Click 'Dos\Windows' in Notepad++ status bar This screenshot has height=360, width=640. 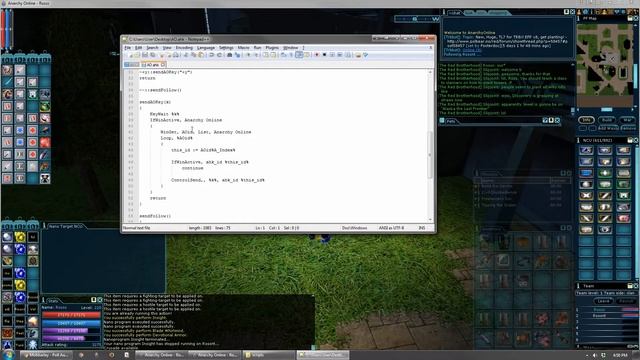pyautogui.click(x=354, y=228)
